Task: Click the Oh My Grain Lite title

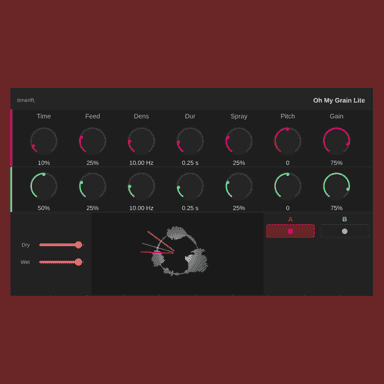Action: pyautogui.click(x=339, y=100)
